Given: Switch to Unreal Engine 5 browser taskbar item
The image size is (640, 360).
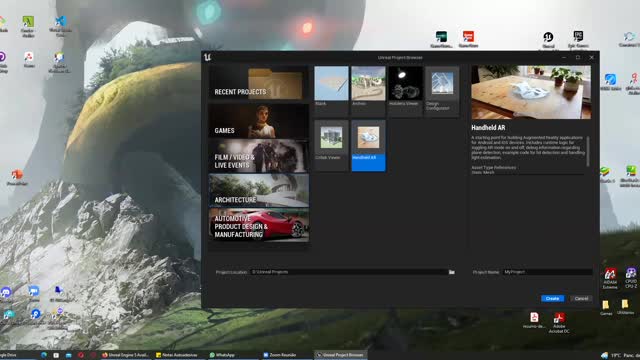Looking at the screenshot, I should pos(125,355).
